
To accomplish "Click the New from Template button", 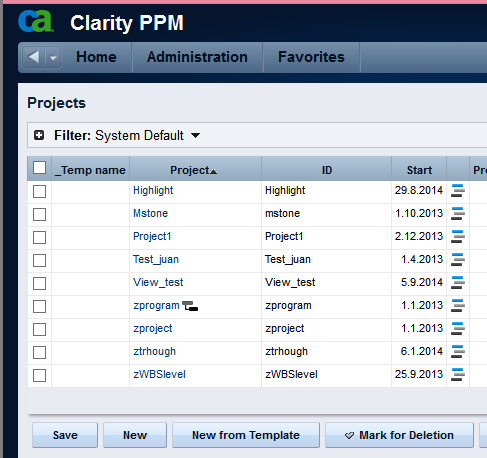I will pos(246,435).
